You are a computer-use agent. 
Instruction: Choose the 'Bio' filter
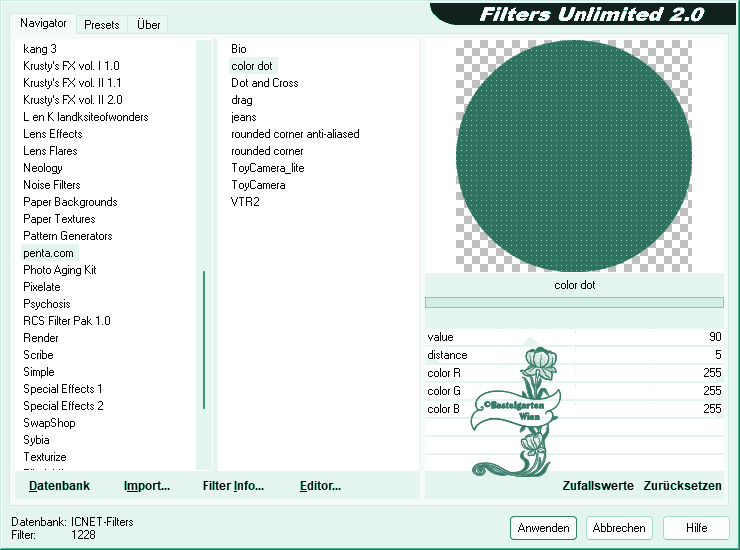point(239,49)
